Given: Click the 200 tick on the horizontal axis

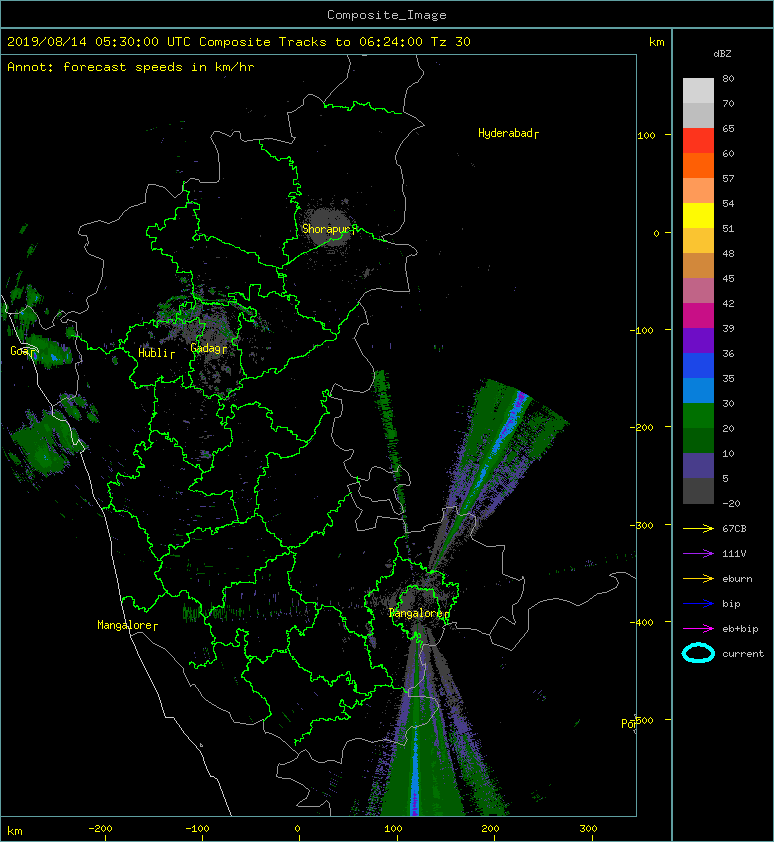Looking at the screenshot, I should coord(490,829).
